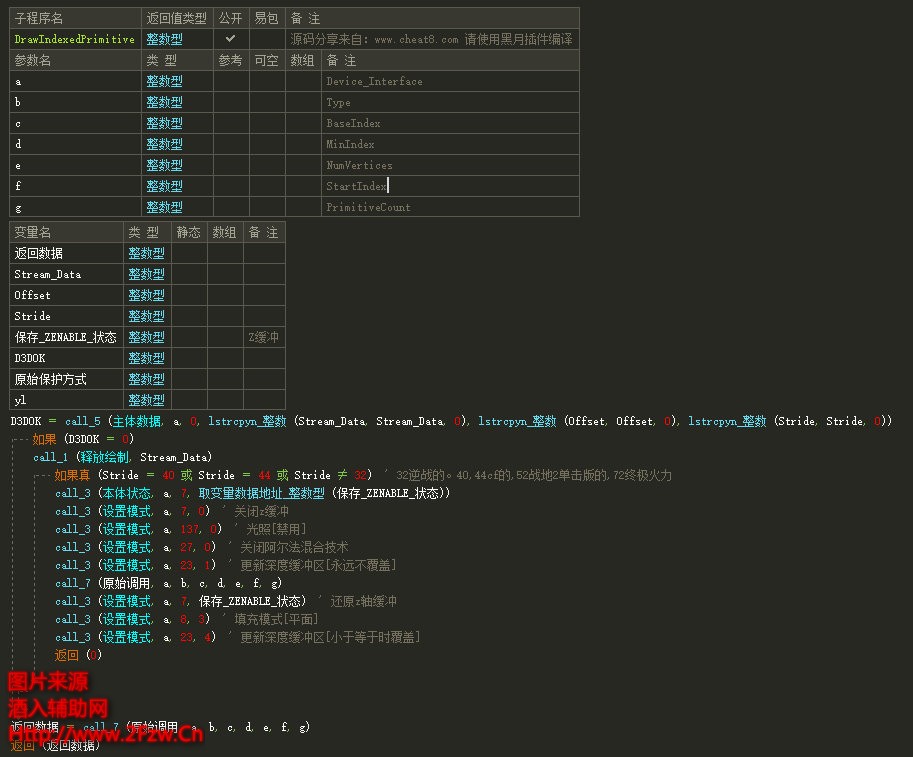Screen dimensions: 913x757
Task: Click call_1 in the 释放绘制 line
Action: 51,457
